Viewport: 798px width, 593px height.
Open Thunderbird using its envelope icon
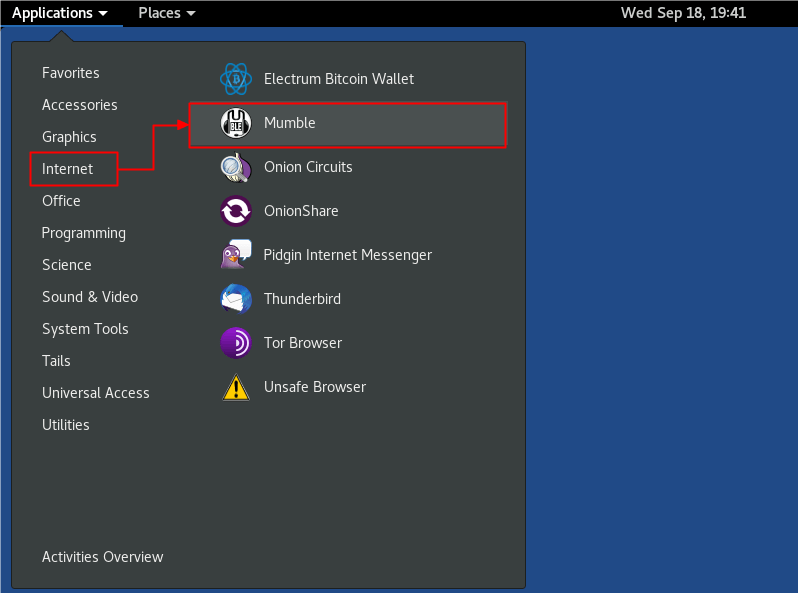tap(236, 299)
